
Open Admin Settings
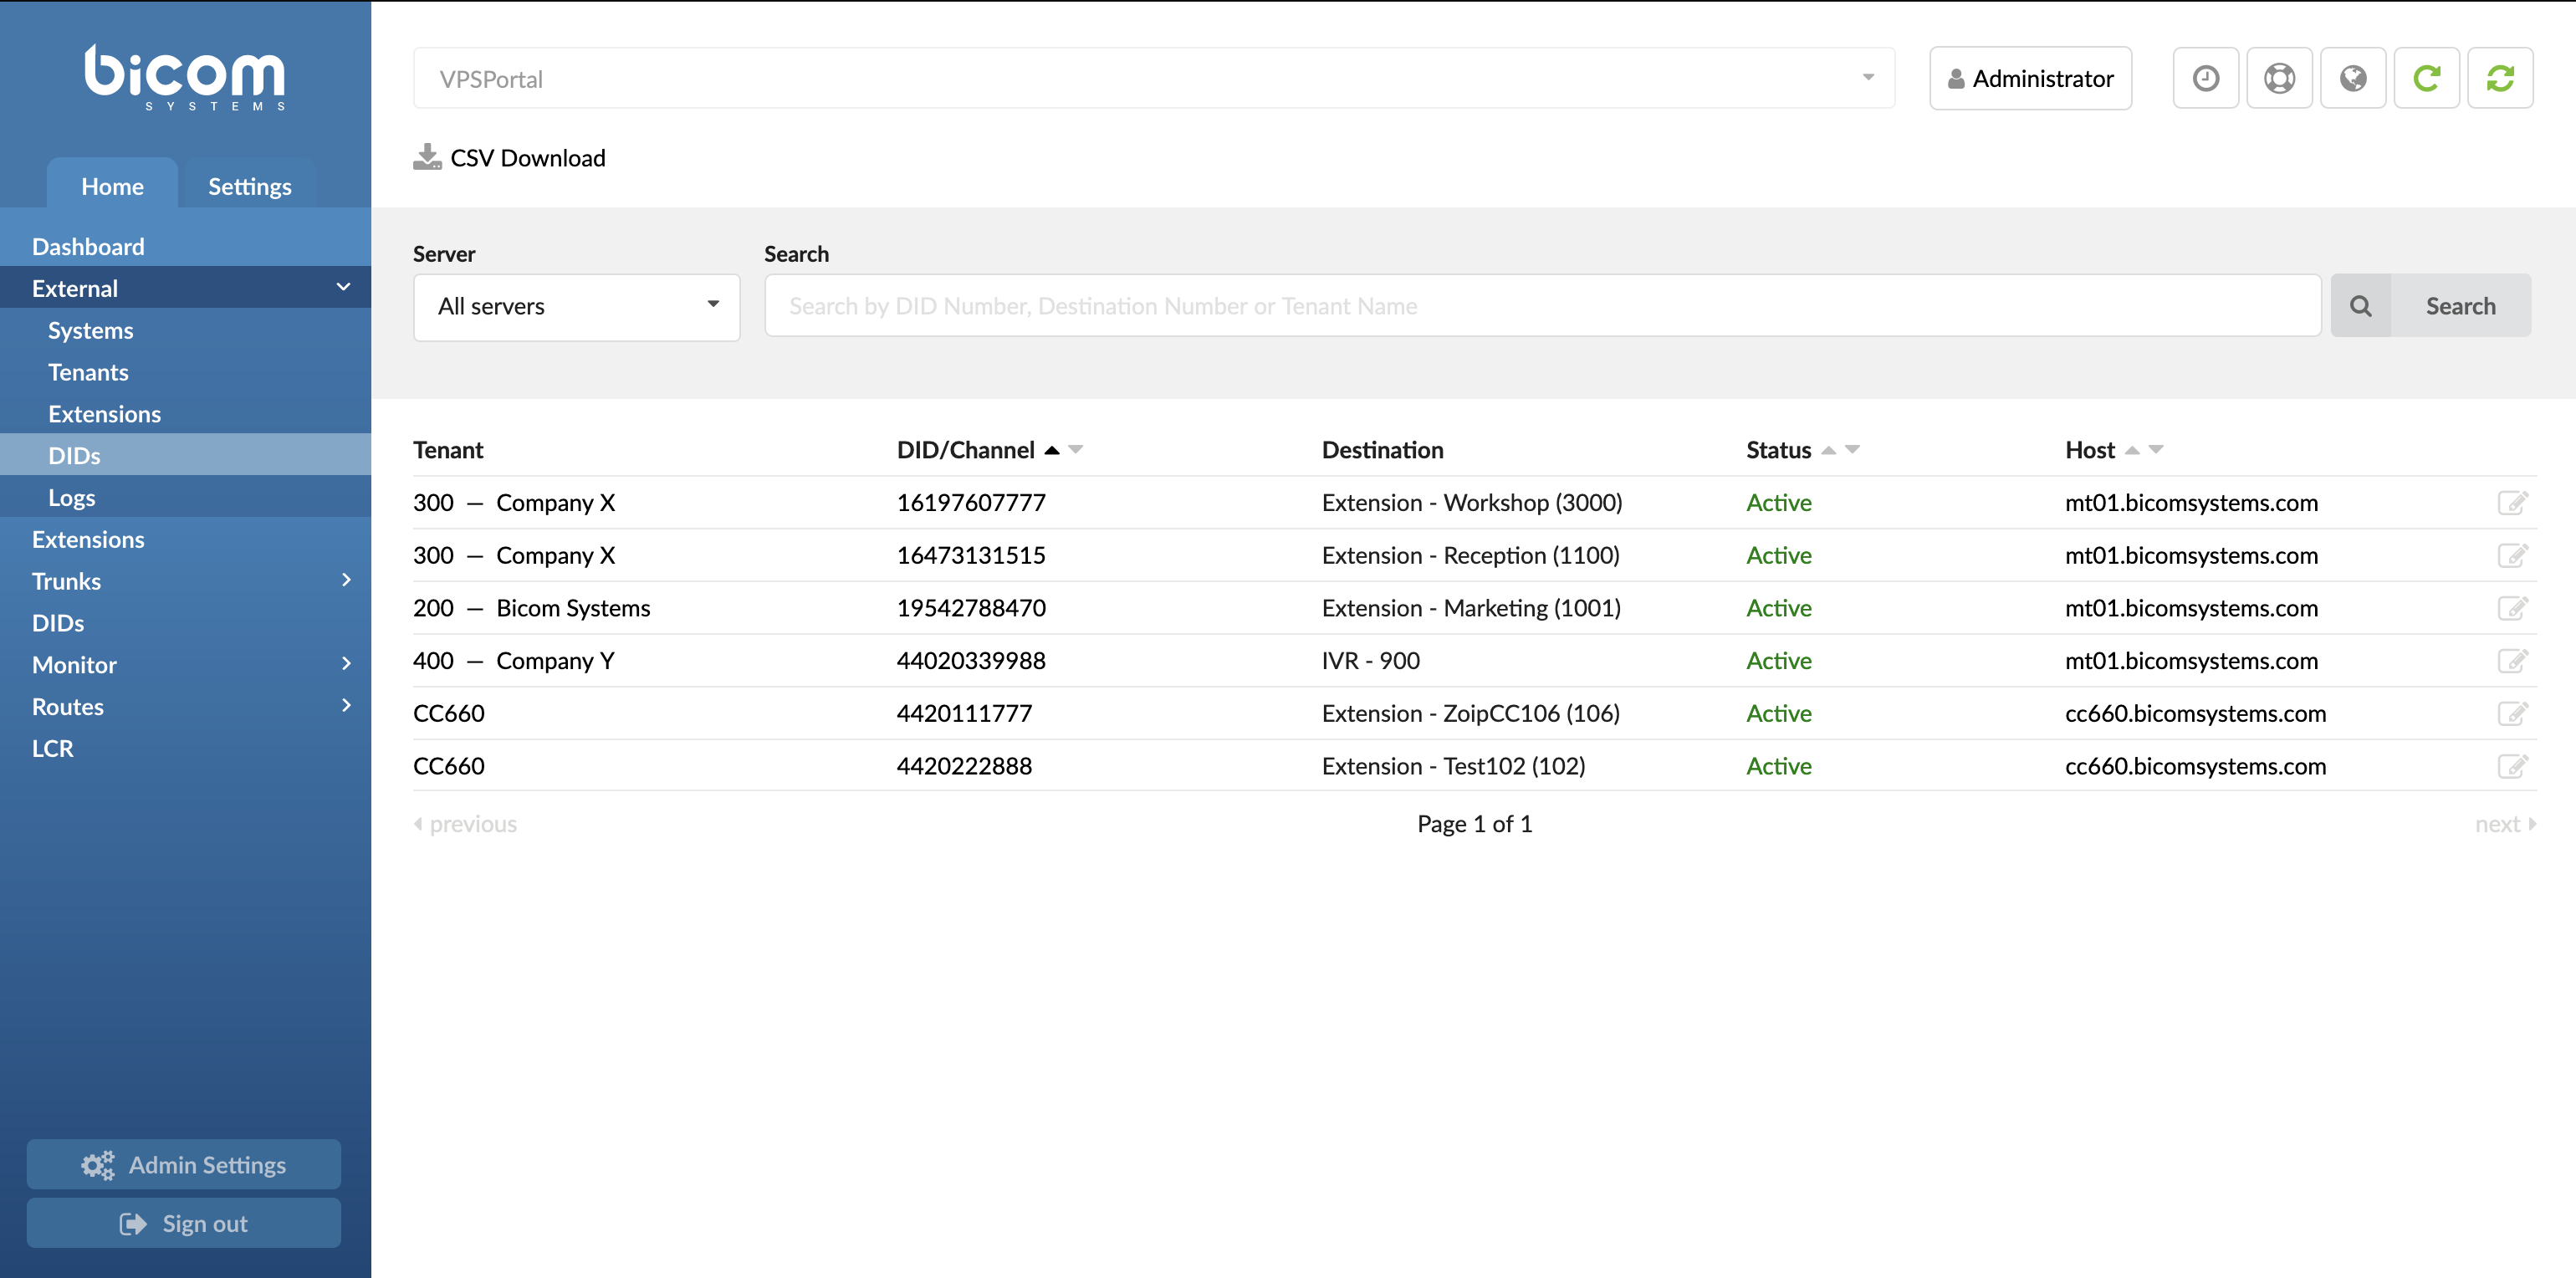point(184,1164)
